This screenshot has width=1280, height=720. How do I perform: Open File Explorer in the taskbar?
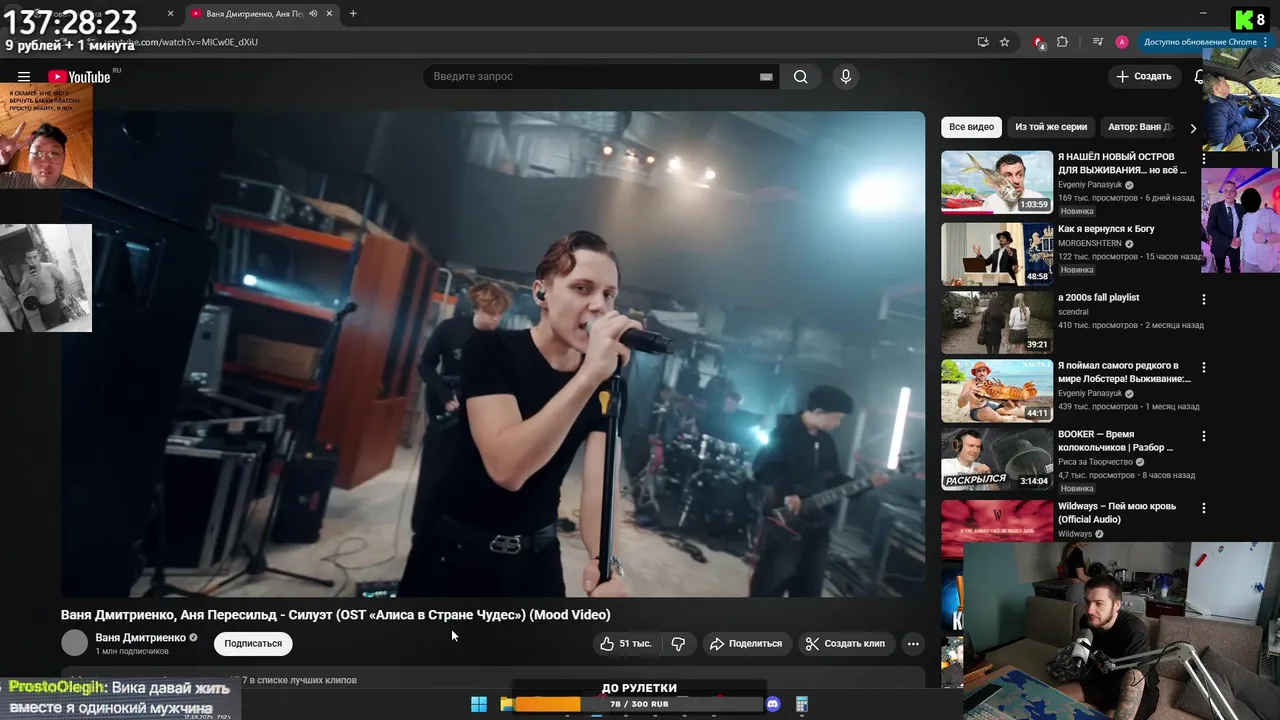click(507, 704)
